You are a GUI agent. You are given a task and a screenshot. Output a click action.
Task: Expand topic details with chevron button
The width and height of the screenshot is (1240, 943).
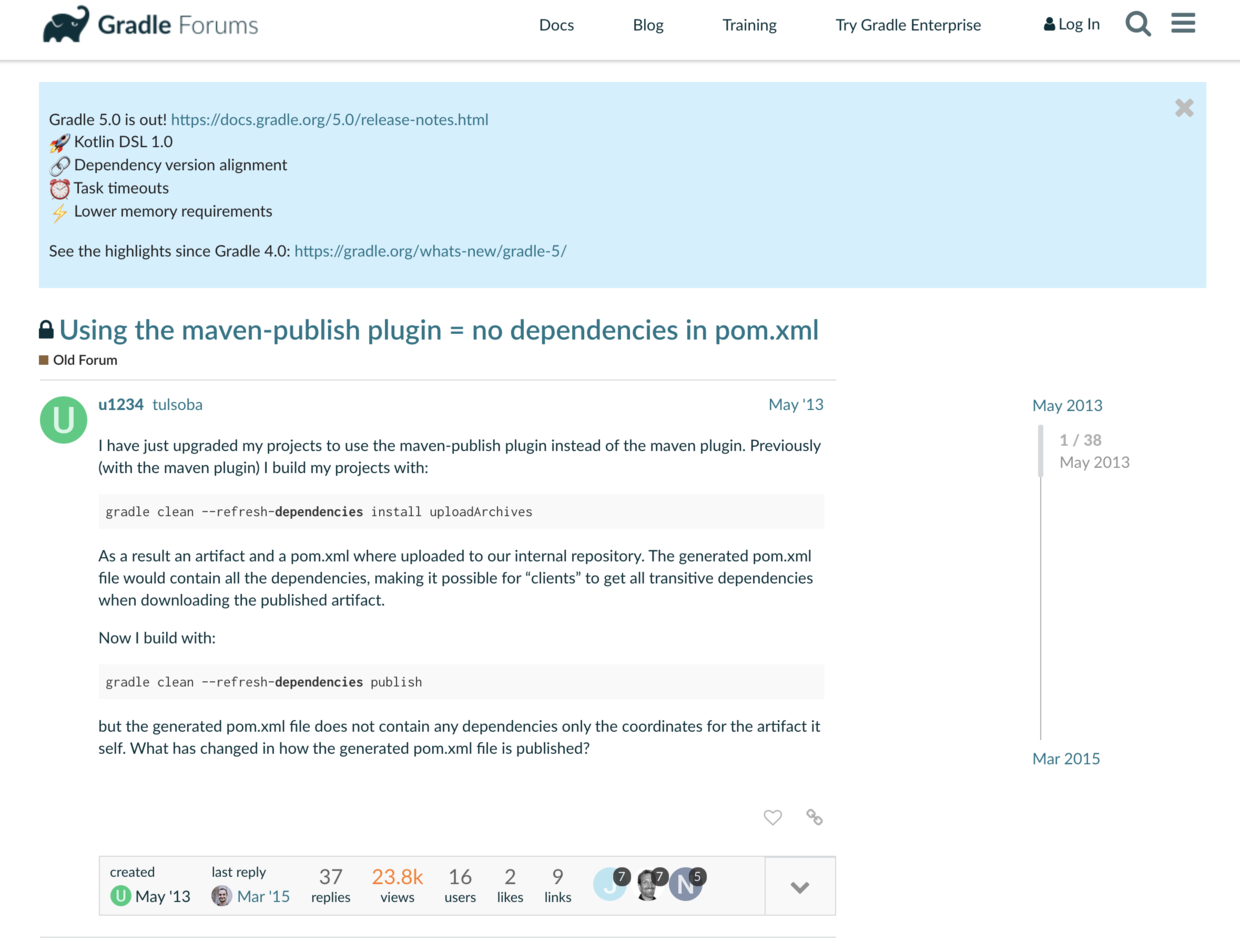coord(800,887)
